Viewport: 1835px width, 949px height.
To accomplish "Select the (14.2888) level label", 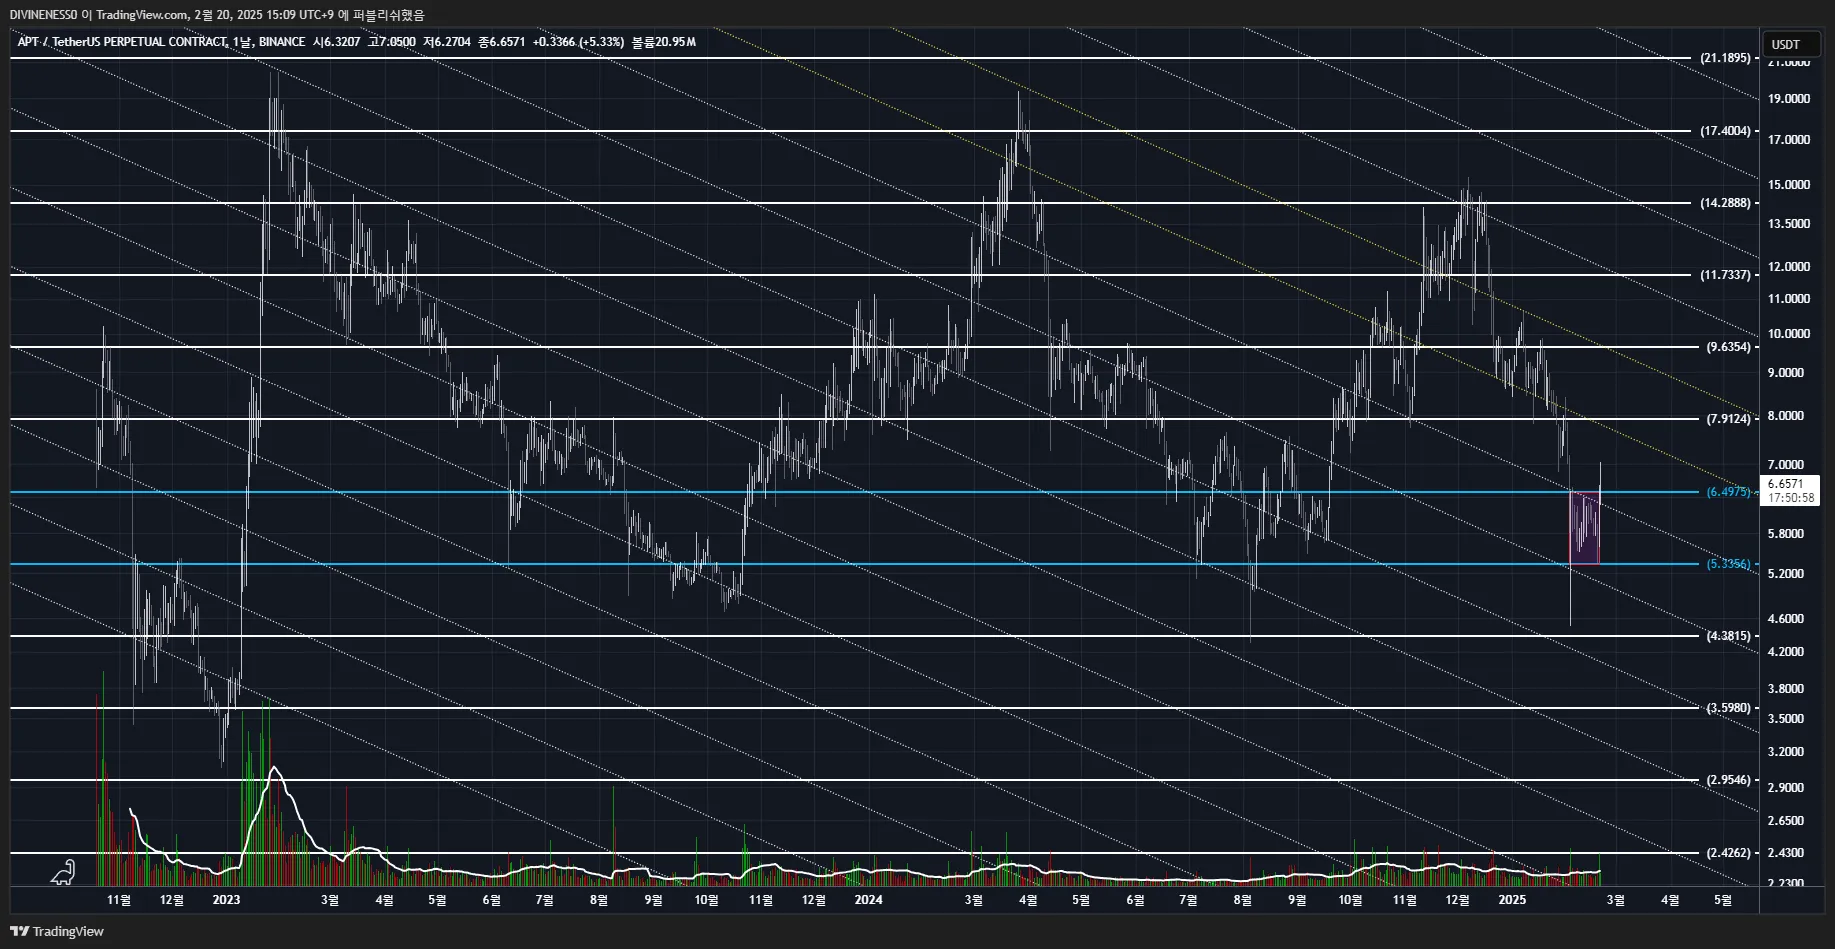I will [x=1726, y=203].
